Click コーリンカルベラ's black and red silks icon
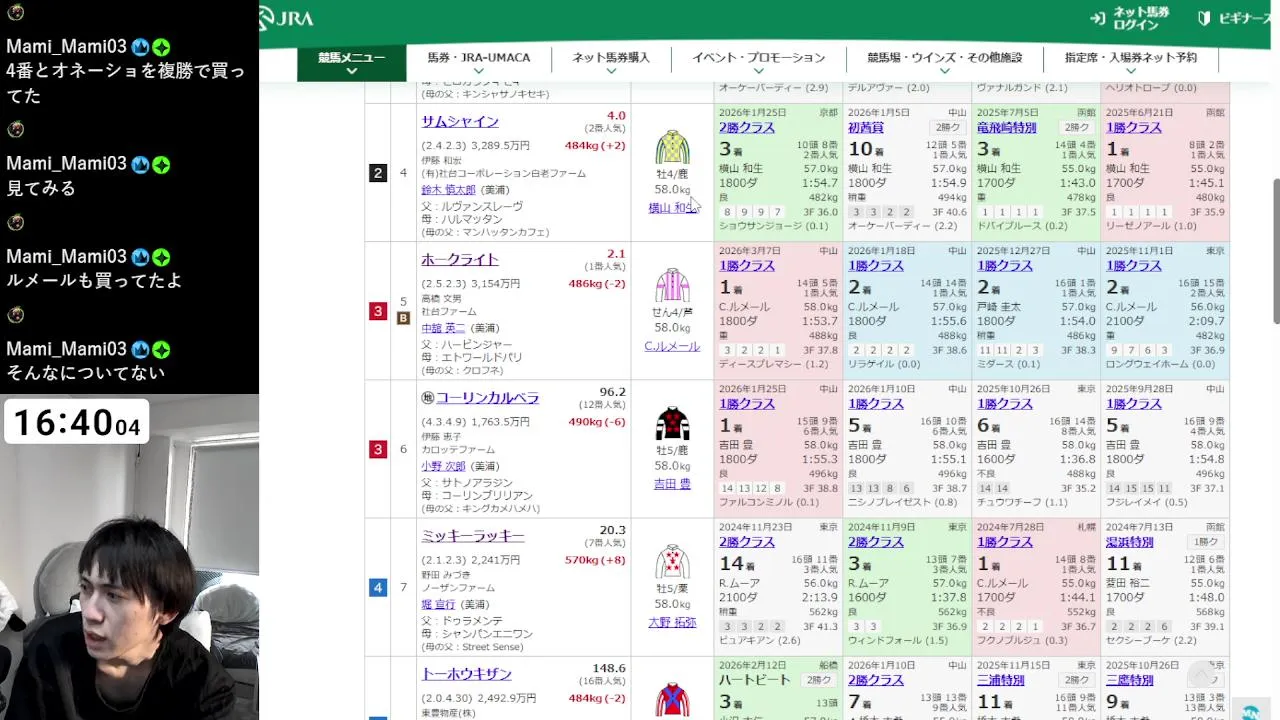The height and width of the screenshot is (720, 1280). pyautogui.click(x=672, y=423)
